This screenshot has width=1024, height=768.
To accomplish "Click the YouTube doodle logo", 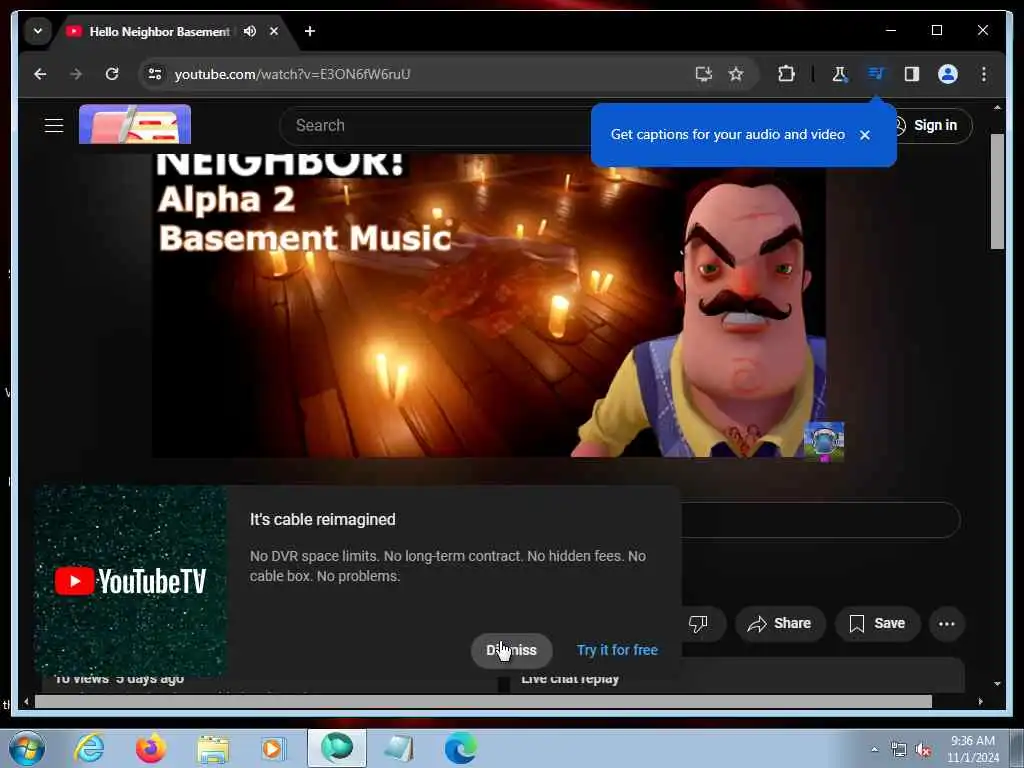I will (135, 124).
